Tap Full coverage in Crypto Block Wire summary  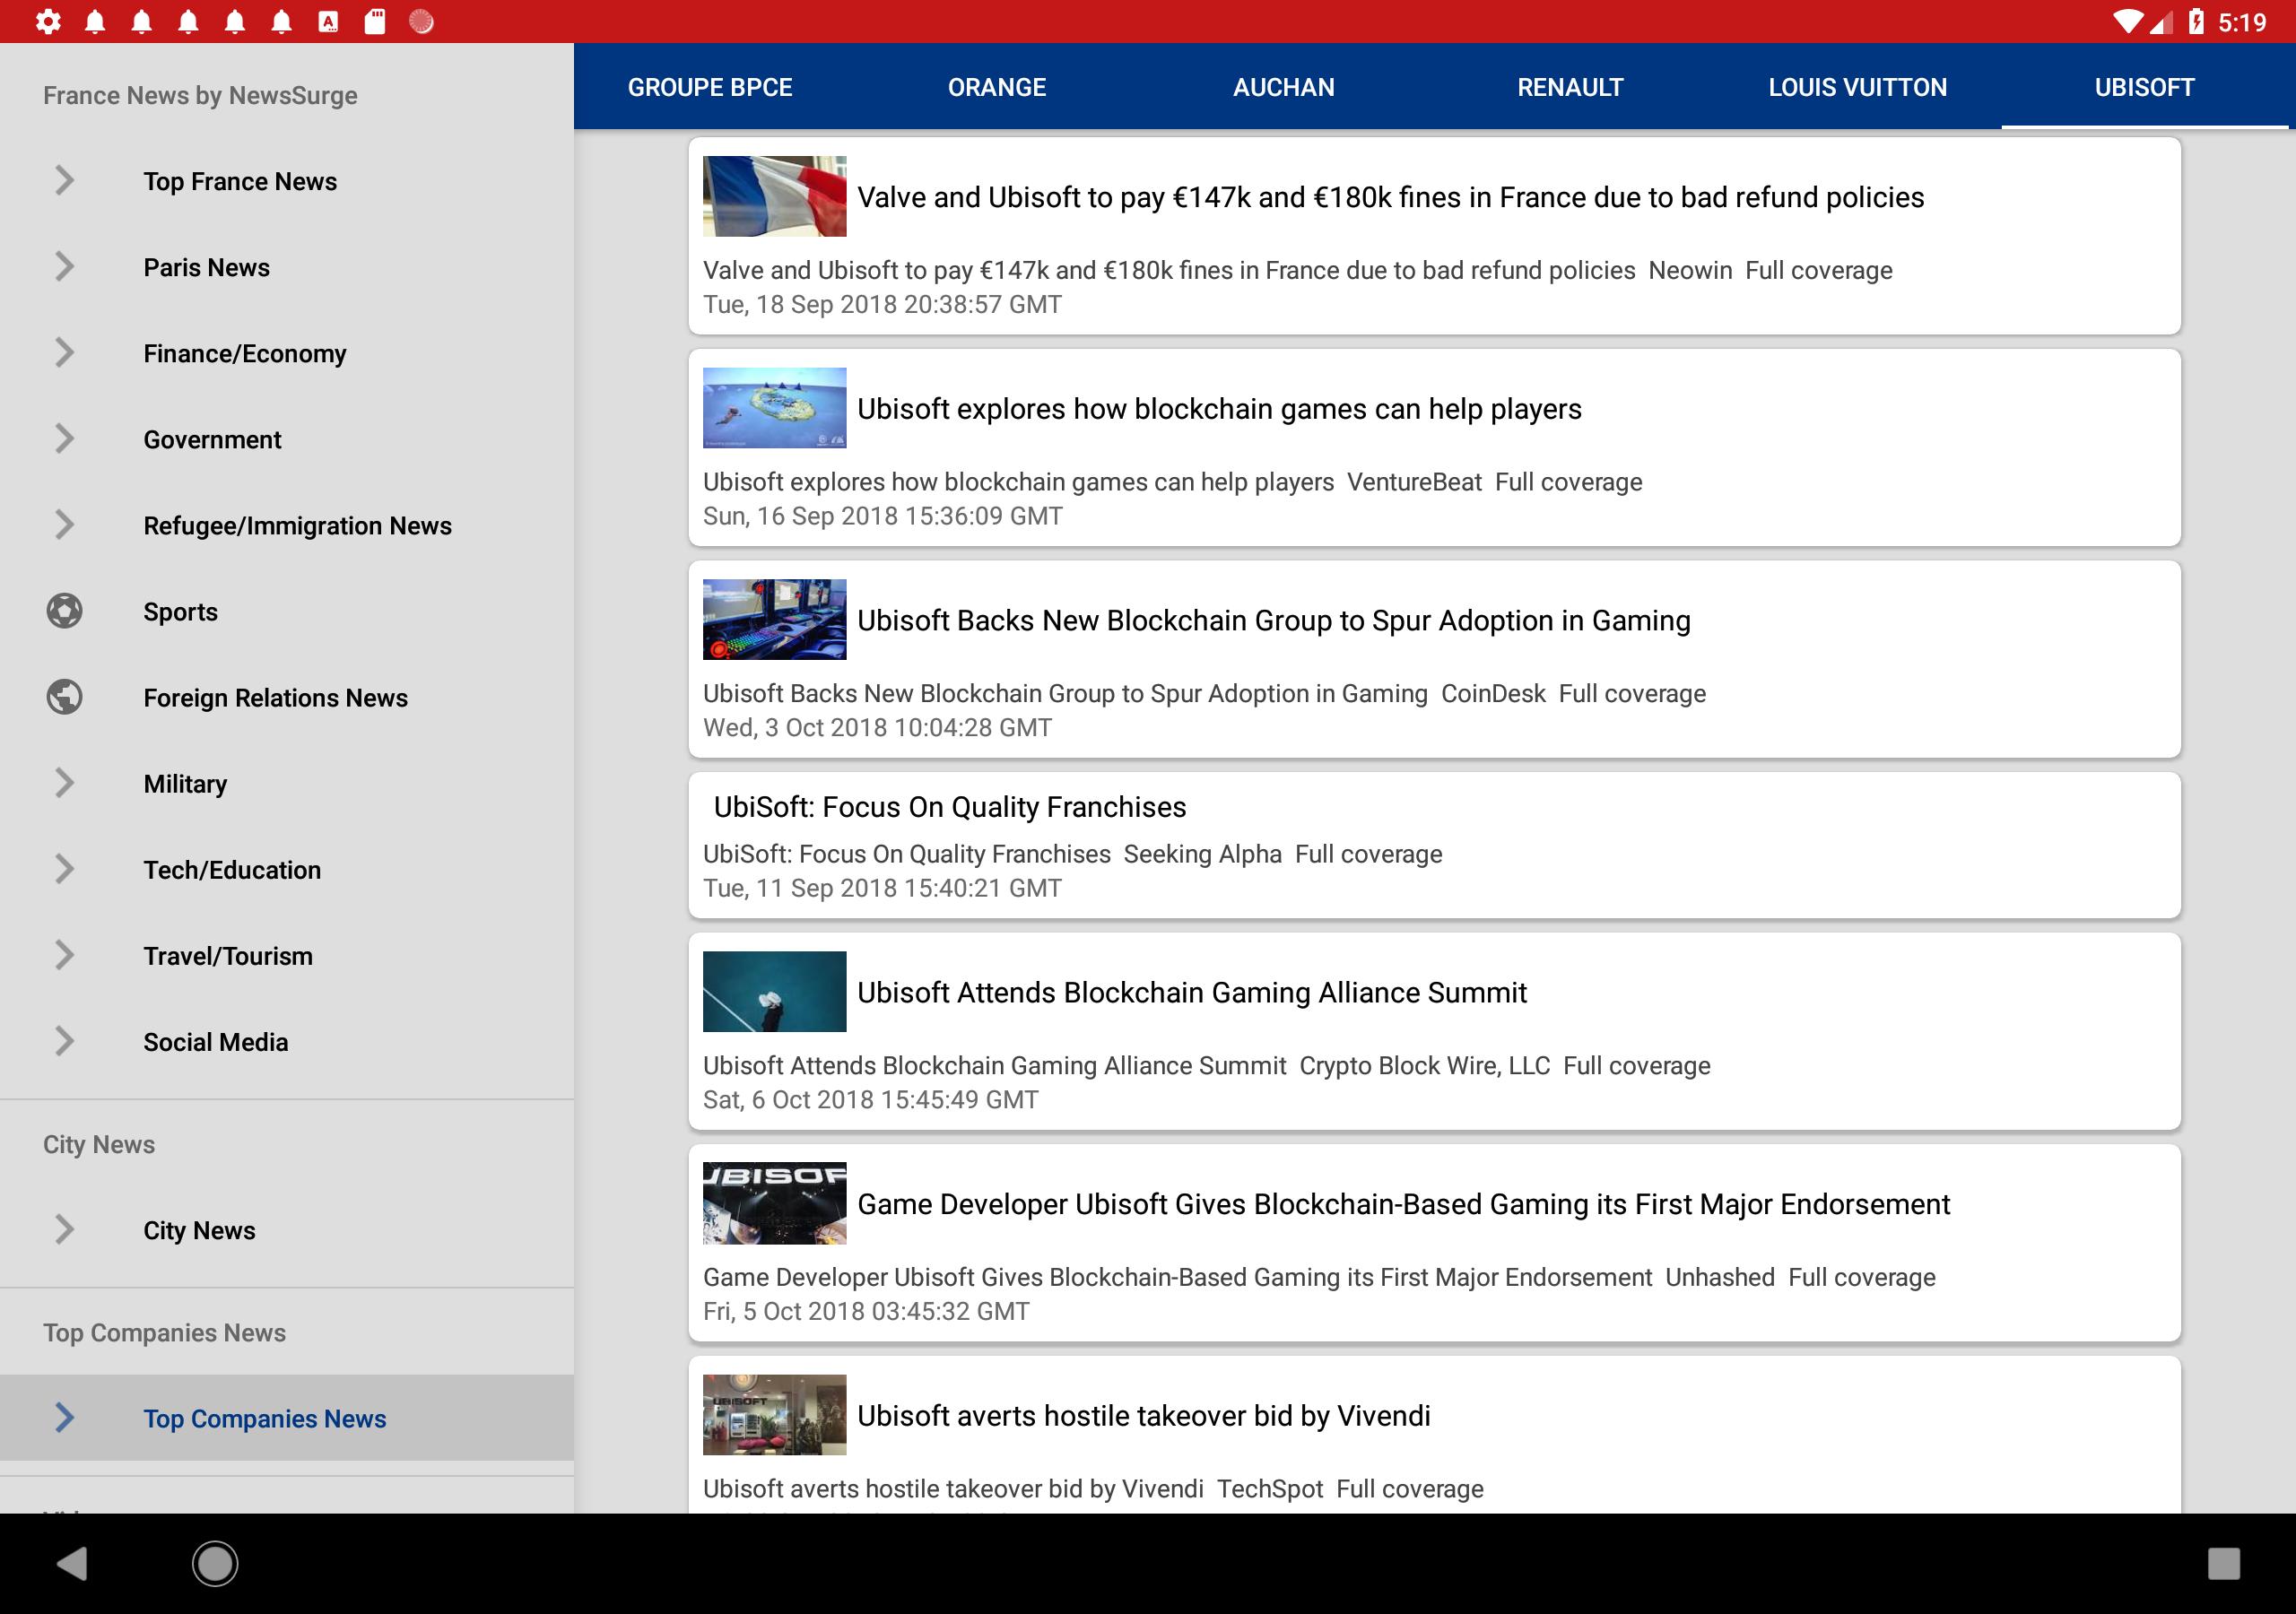(1637, 1066)
